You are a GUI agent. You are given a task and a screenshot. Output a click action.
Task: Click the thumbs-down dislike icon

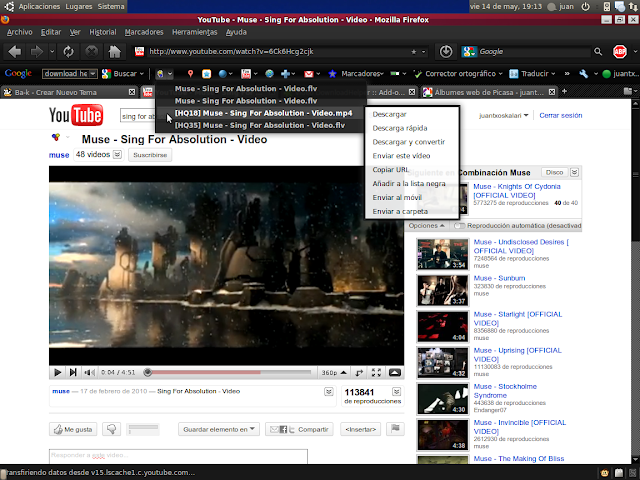112,429
